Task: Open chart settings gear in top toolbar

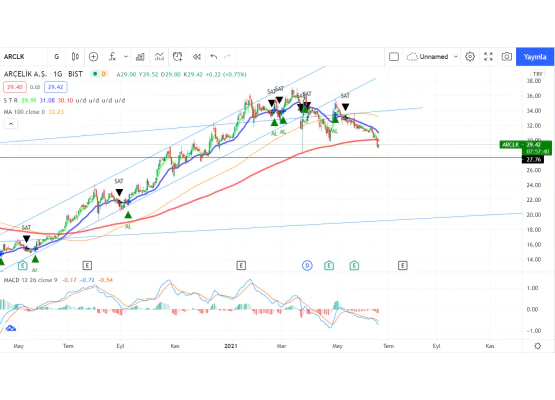Action: click(470, 57)
